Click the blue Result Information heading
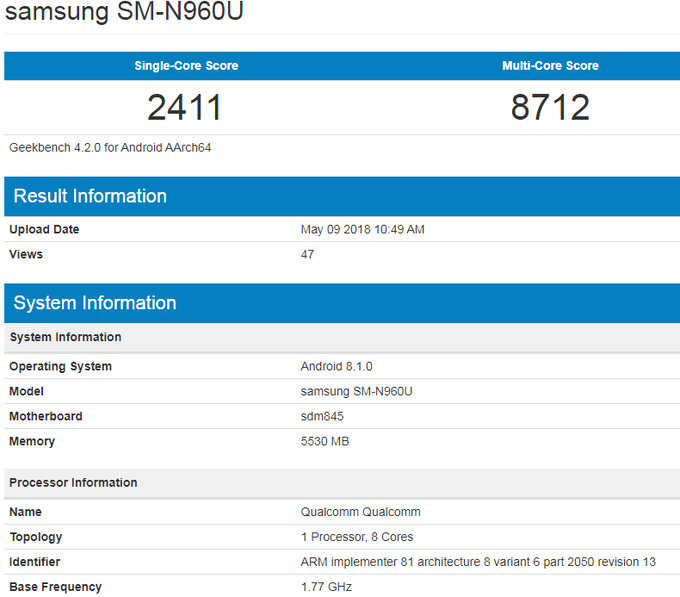Viewport: 680px width, 597px height. click(x=90, y=196)
